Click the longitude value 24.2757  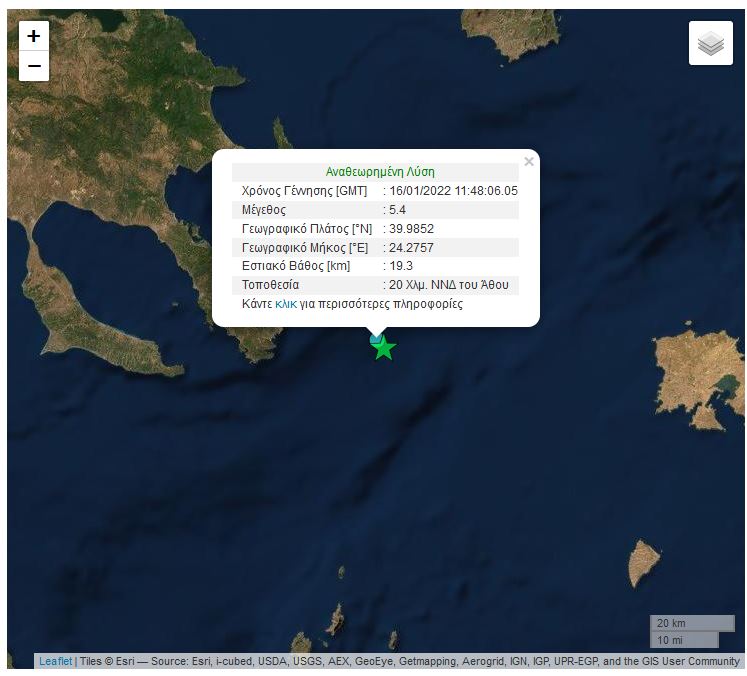(411, 247)
